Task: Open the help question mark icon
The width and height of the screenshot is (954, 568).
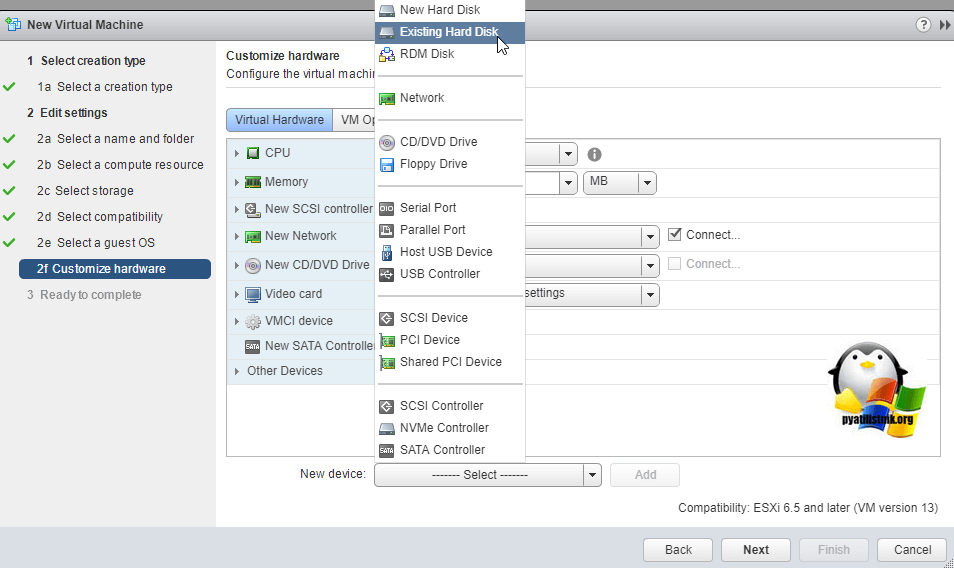Action: [923, 25]
